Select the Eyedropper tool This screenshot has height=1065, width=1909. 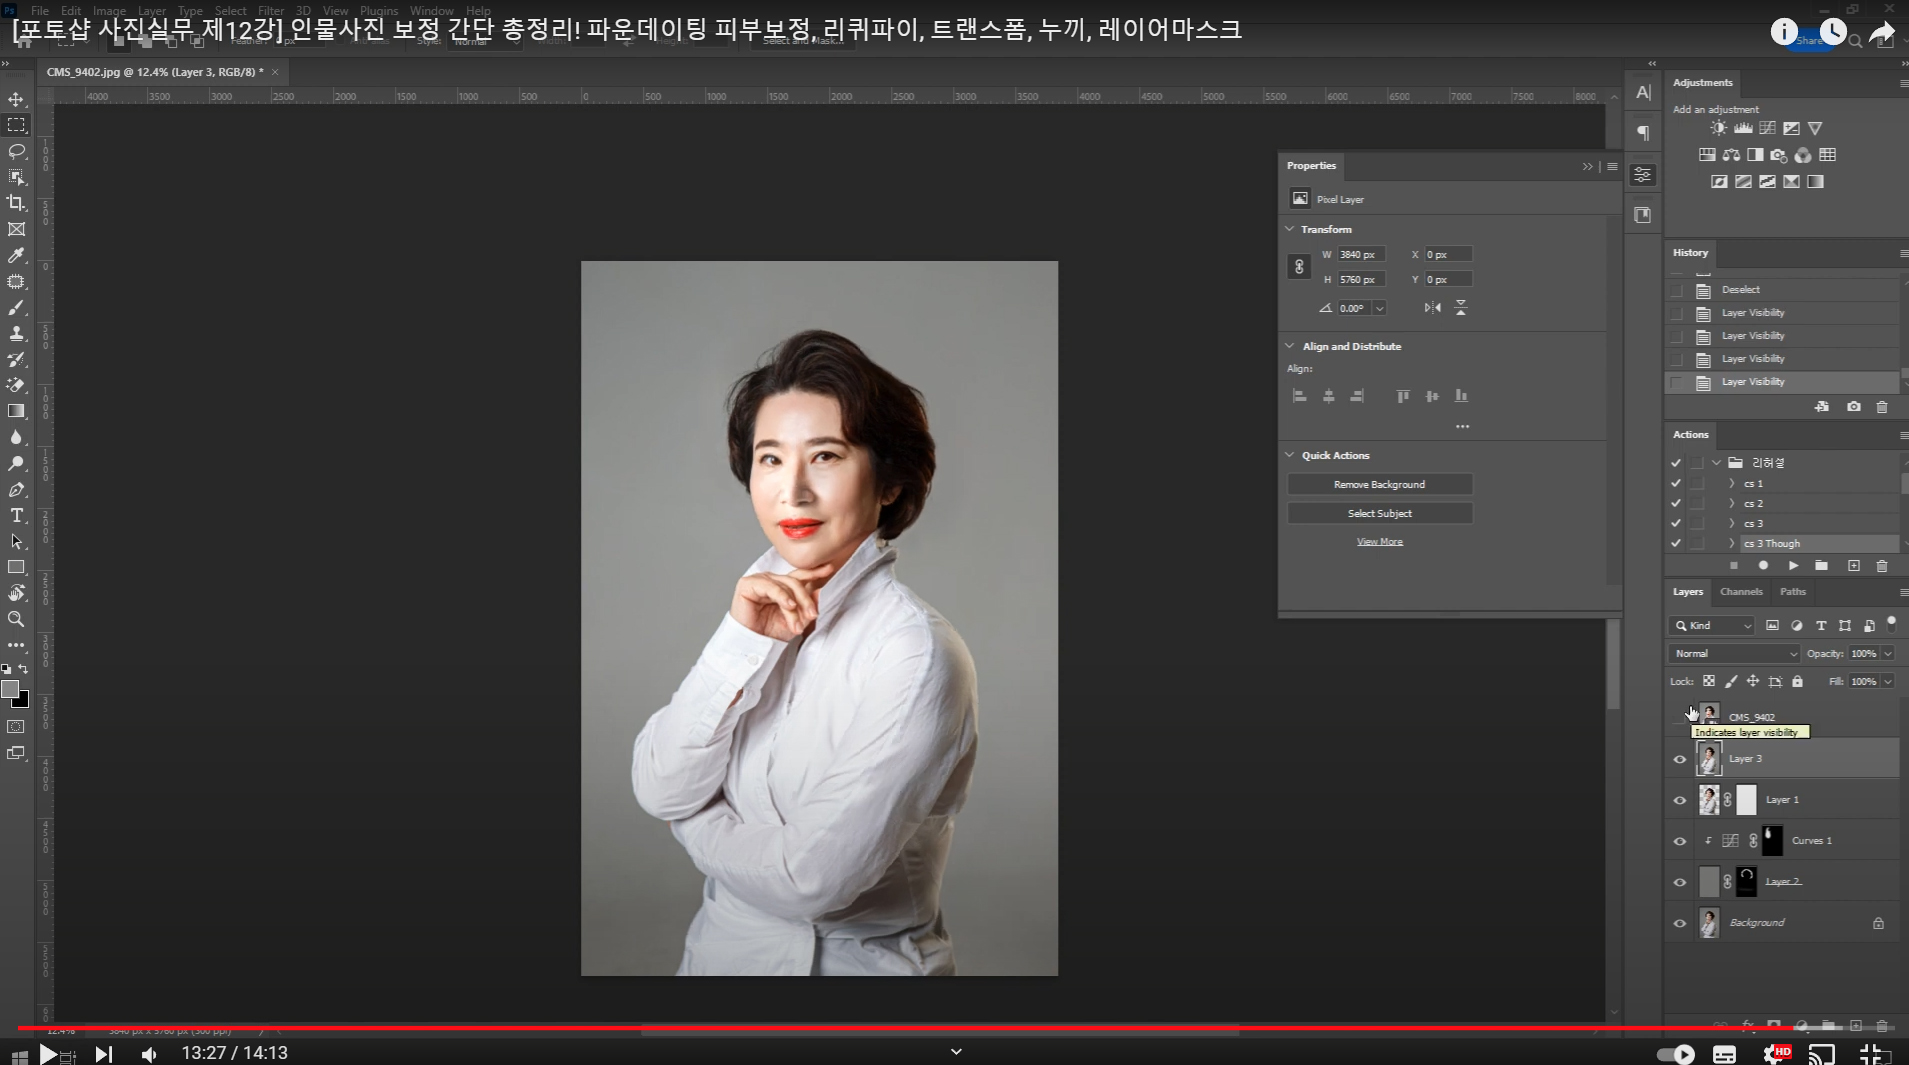(x=16, y=255)
